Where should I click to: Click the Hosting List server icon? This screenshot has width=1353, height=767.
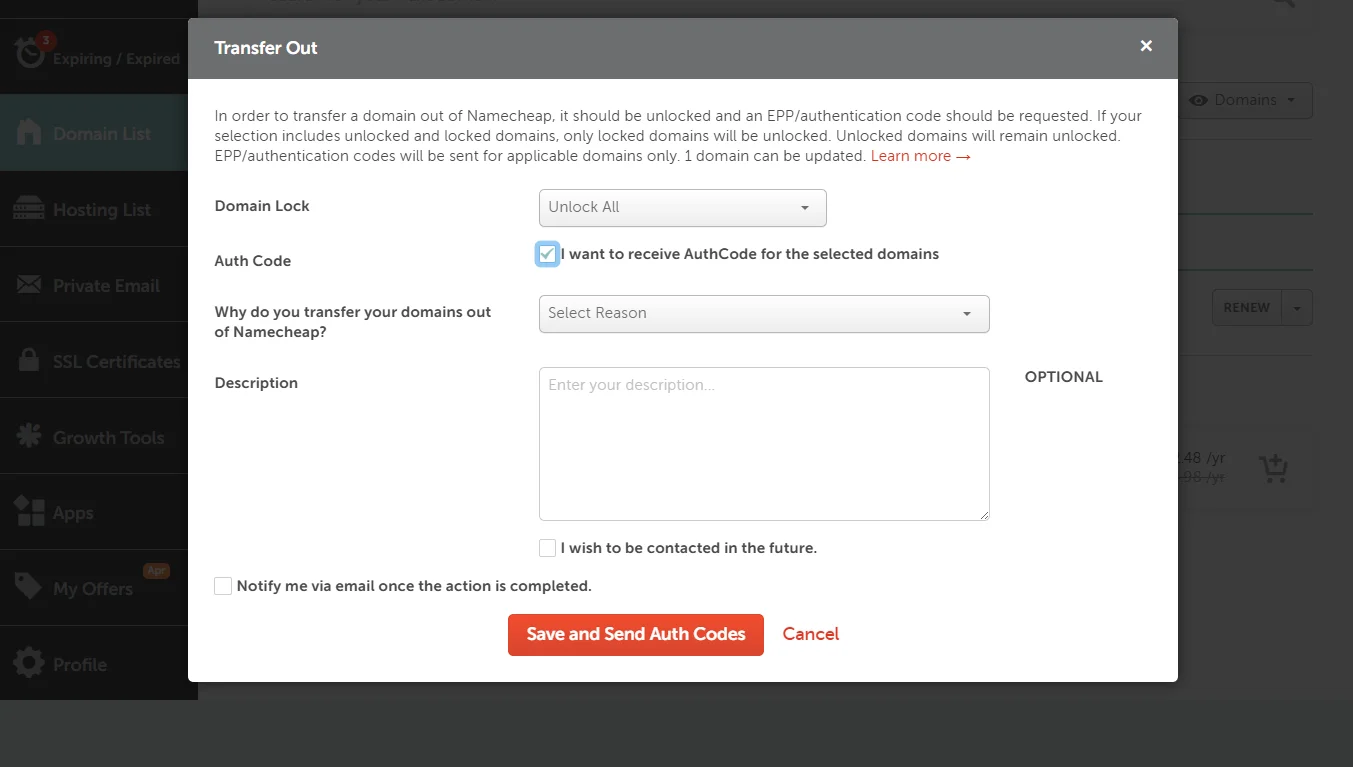[29, 208]
